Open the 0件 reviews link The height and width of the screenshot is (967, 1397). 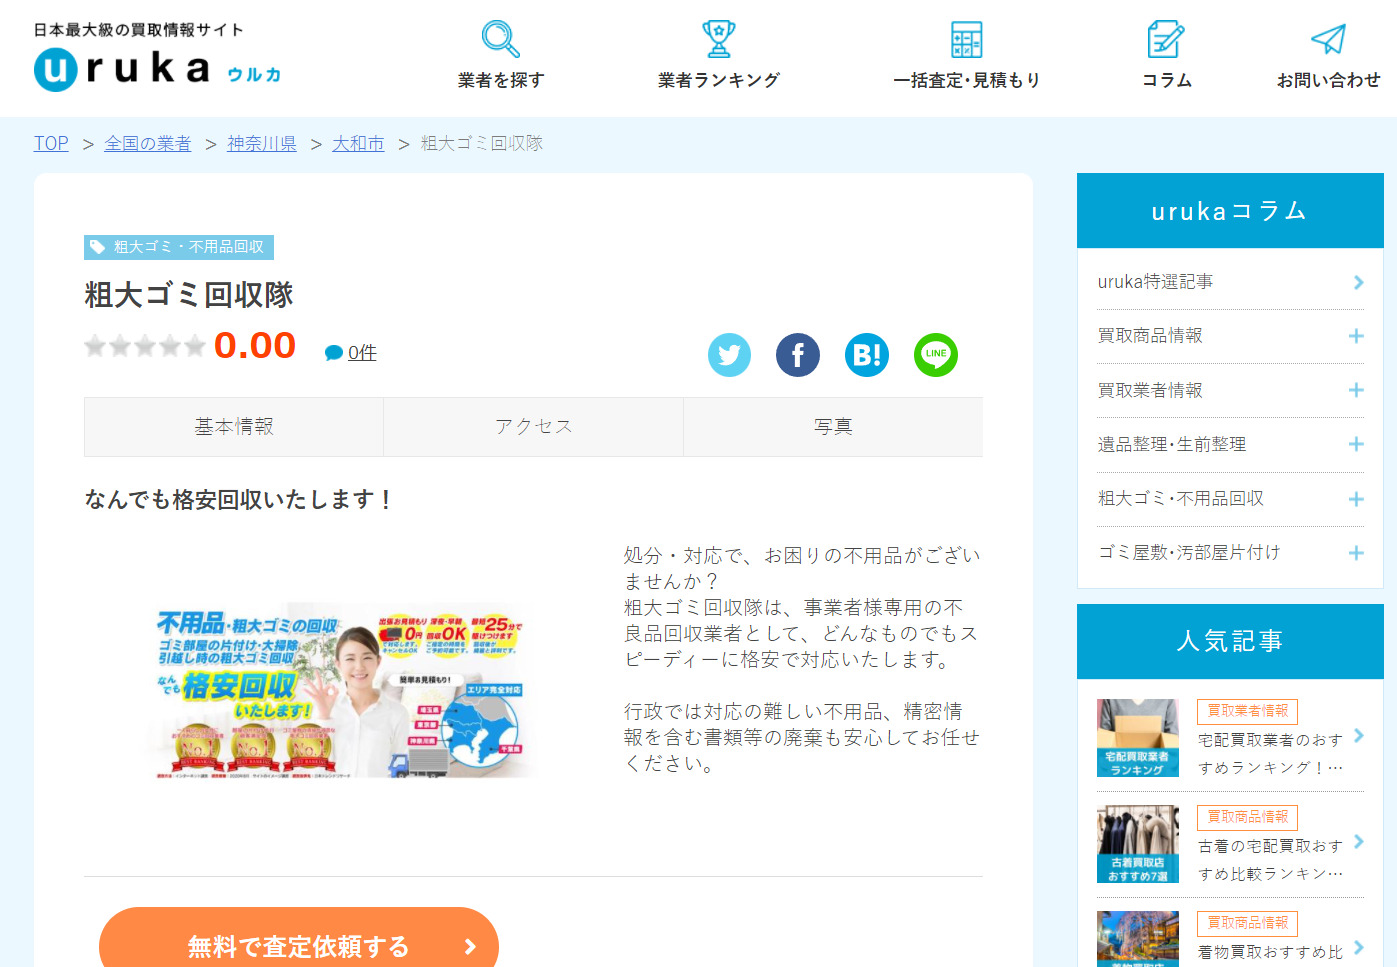click(x=362, y=352)
